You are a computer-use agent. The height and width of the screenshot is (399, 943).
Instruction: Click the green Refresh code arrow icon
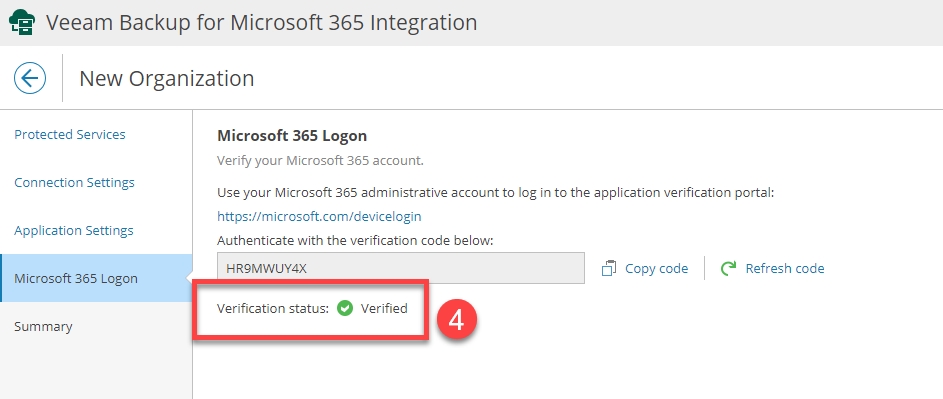[728, 268]
